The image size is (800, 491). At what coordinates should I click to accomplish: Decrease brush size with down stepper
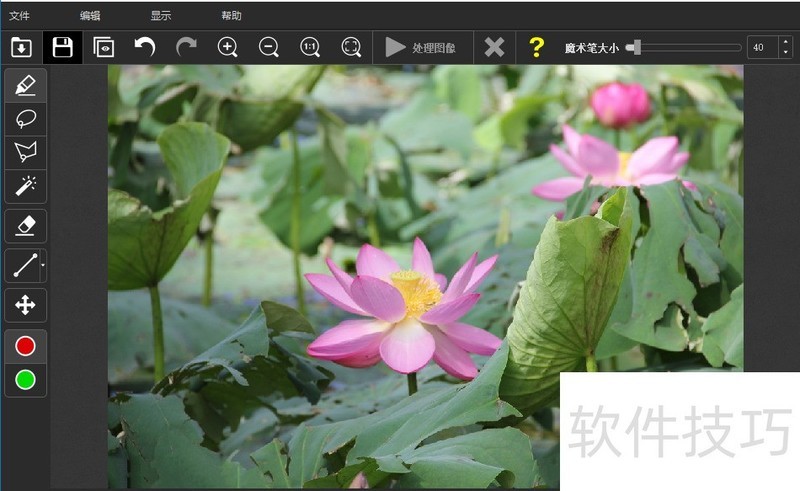coord(786,53)
